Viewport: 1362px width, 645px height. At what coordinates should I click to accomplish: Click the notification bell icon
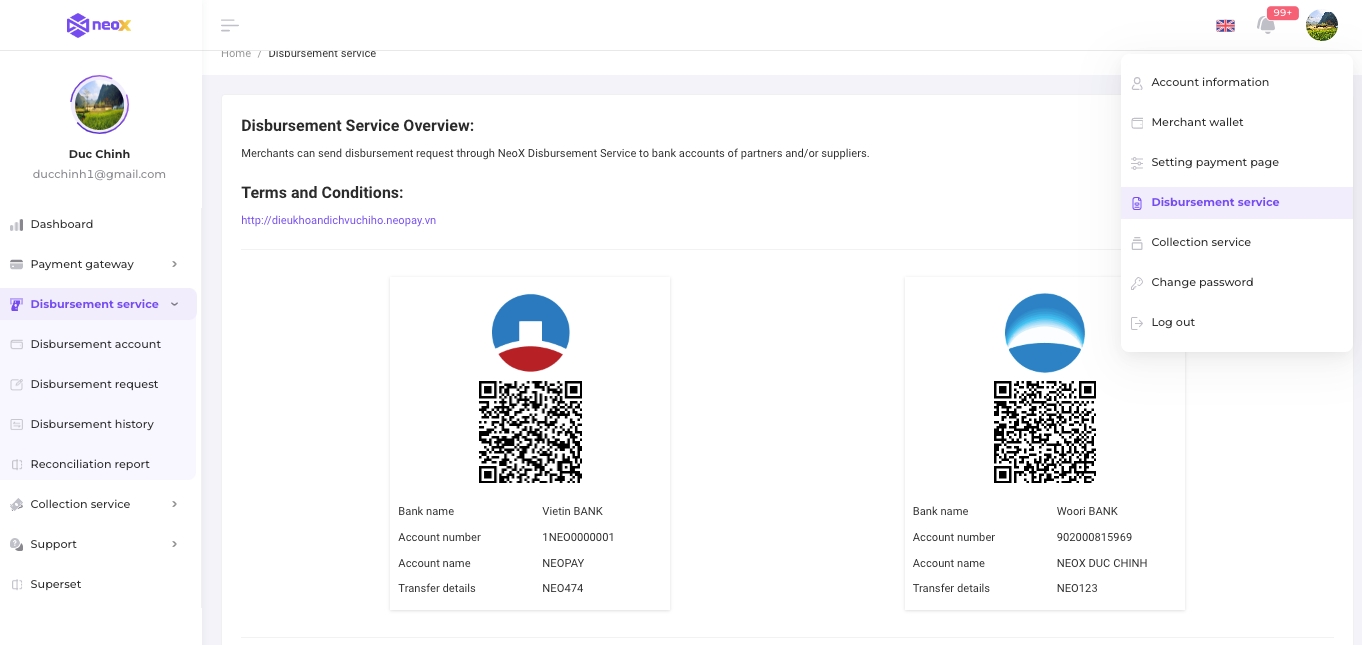pyautogui.click(x=1266, y=25)
